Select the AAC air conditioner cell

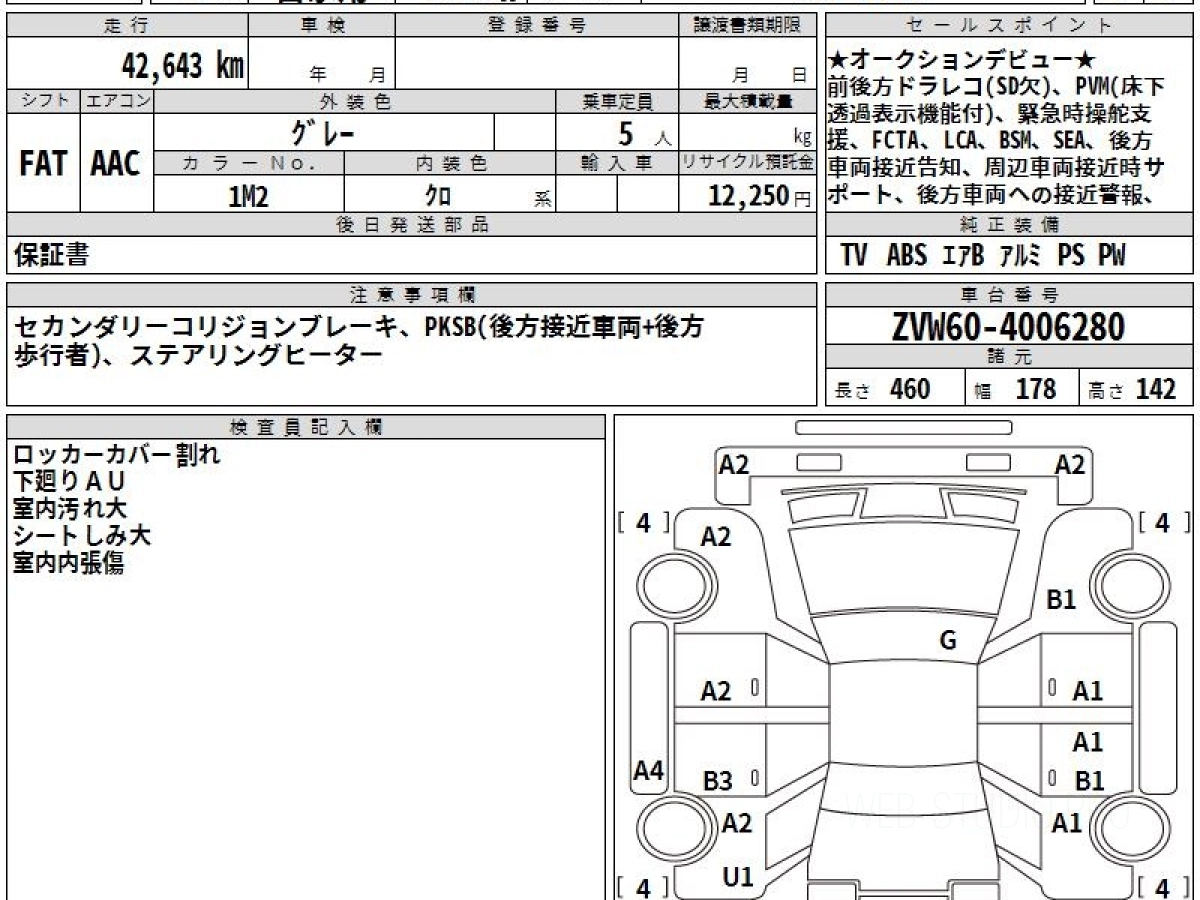(x=116, y=165)
